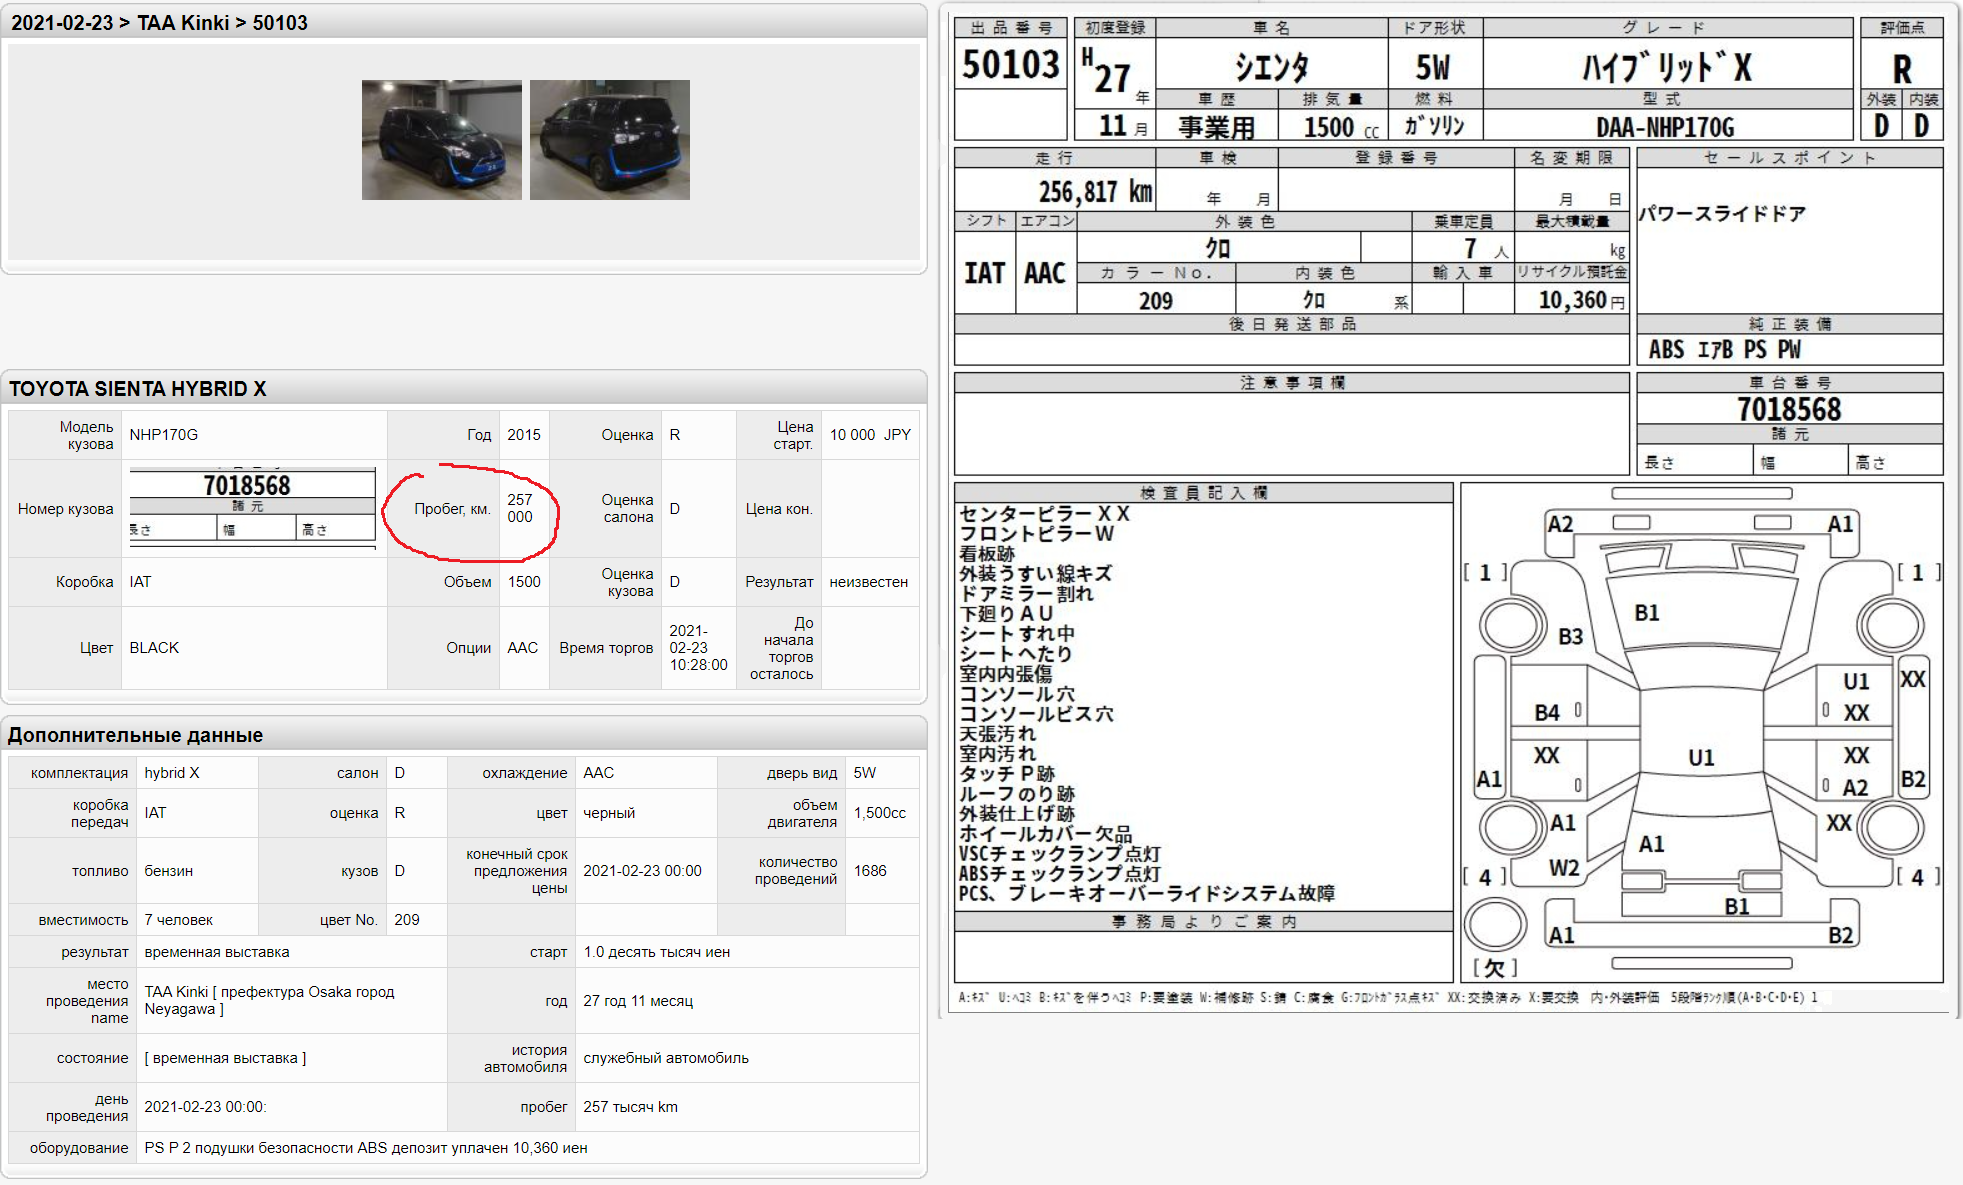Select the status '[ временная выставка ]'
This screenshot has width=1963, height=1185.
225,1058
